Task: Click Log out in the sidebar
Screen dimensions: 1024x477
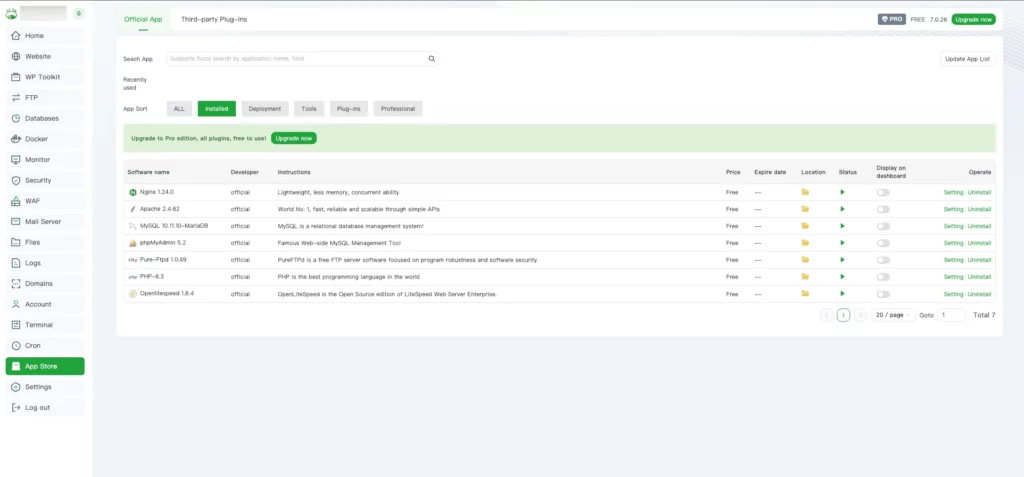Action: [45, 408]
